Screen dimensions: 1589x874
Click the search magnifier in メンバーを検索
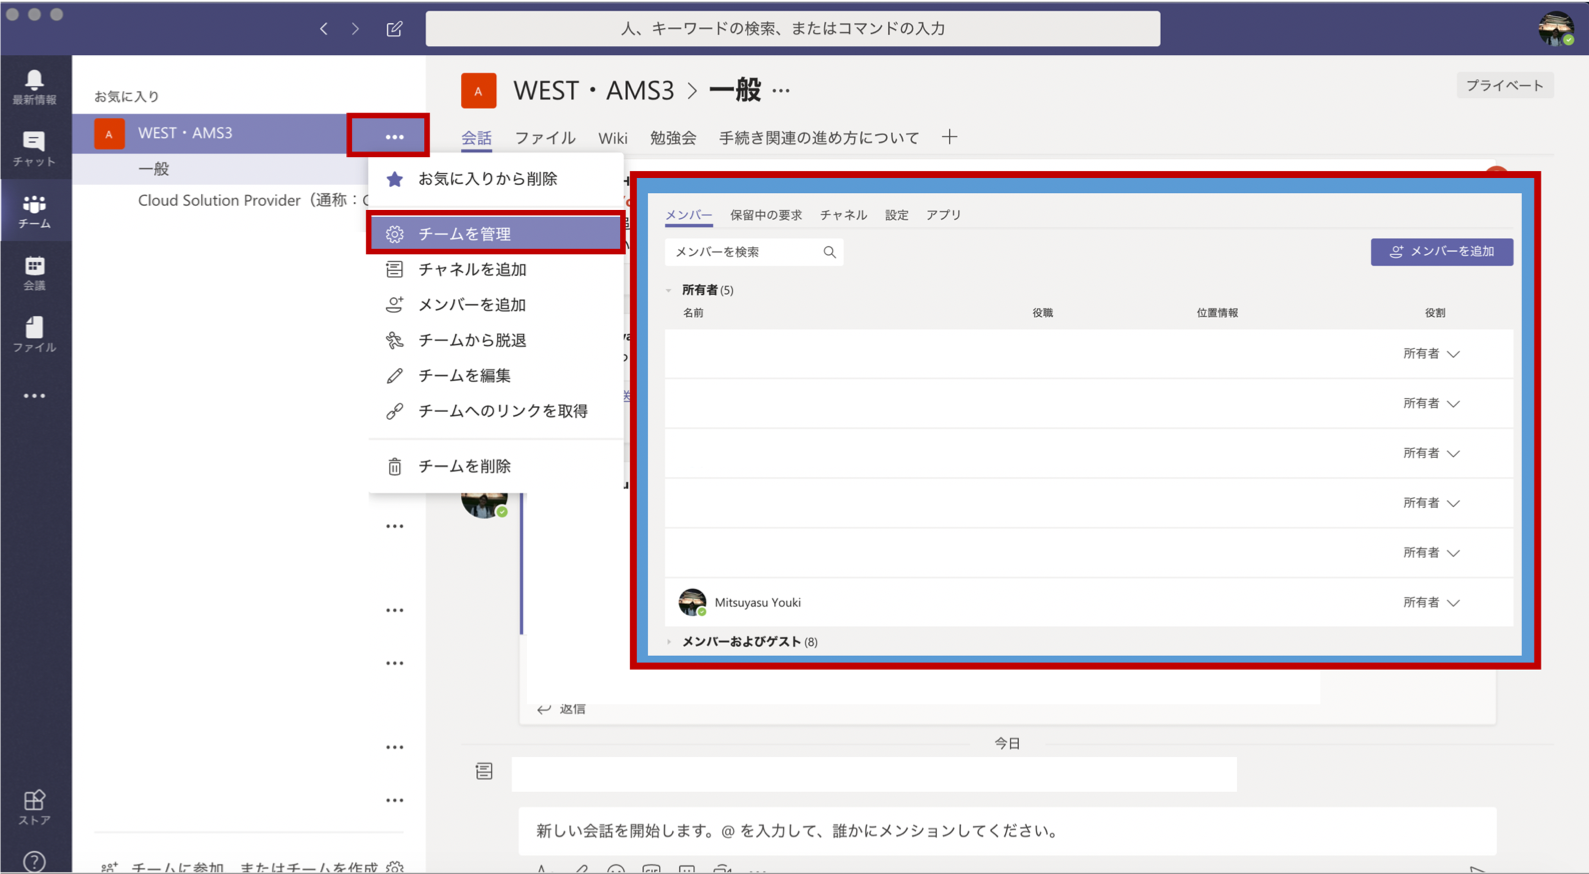(x=829, y=252)
